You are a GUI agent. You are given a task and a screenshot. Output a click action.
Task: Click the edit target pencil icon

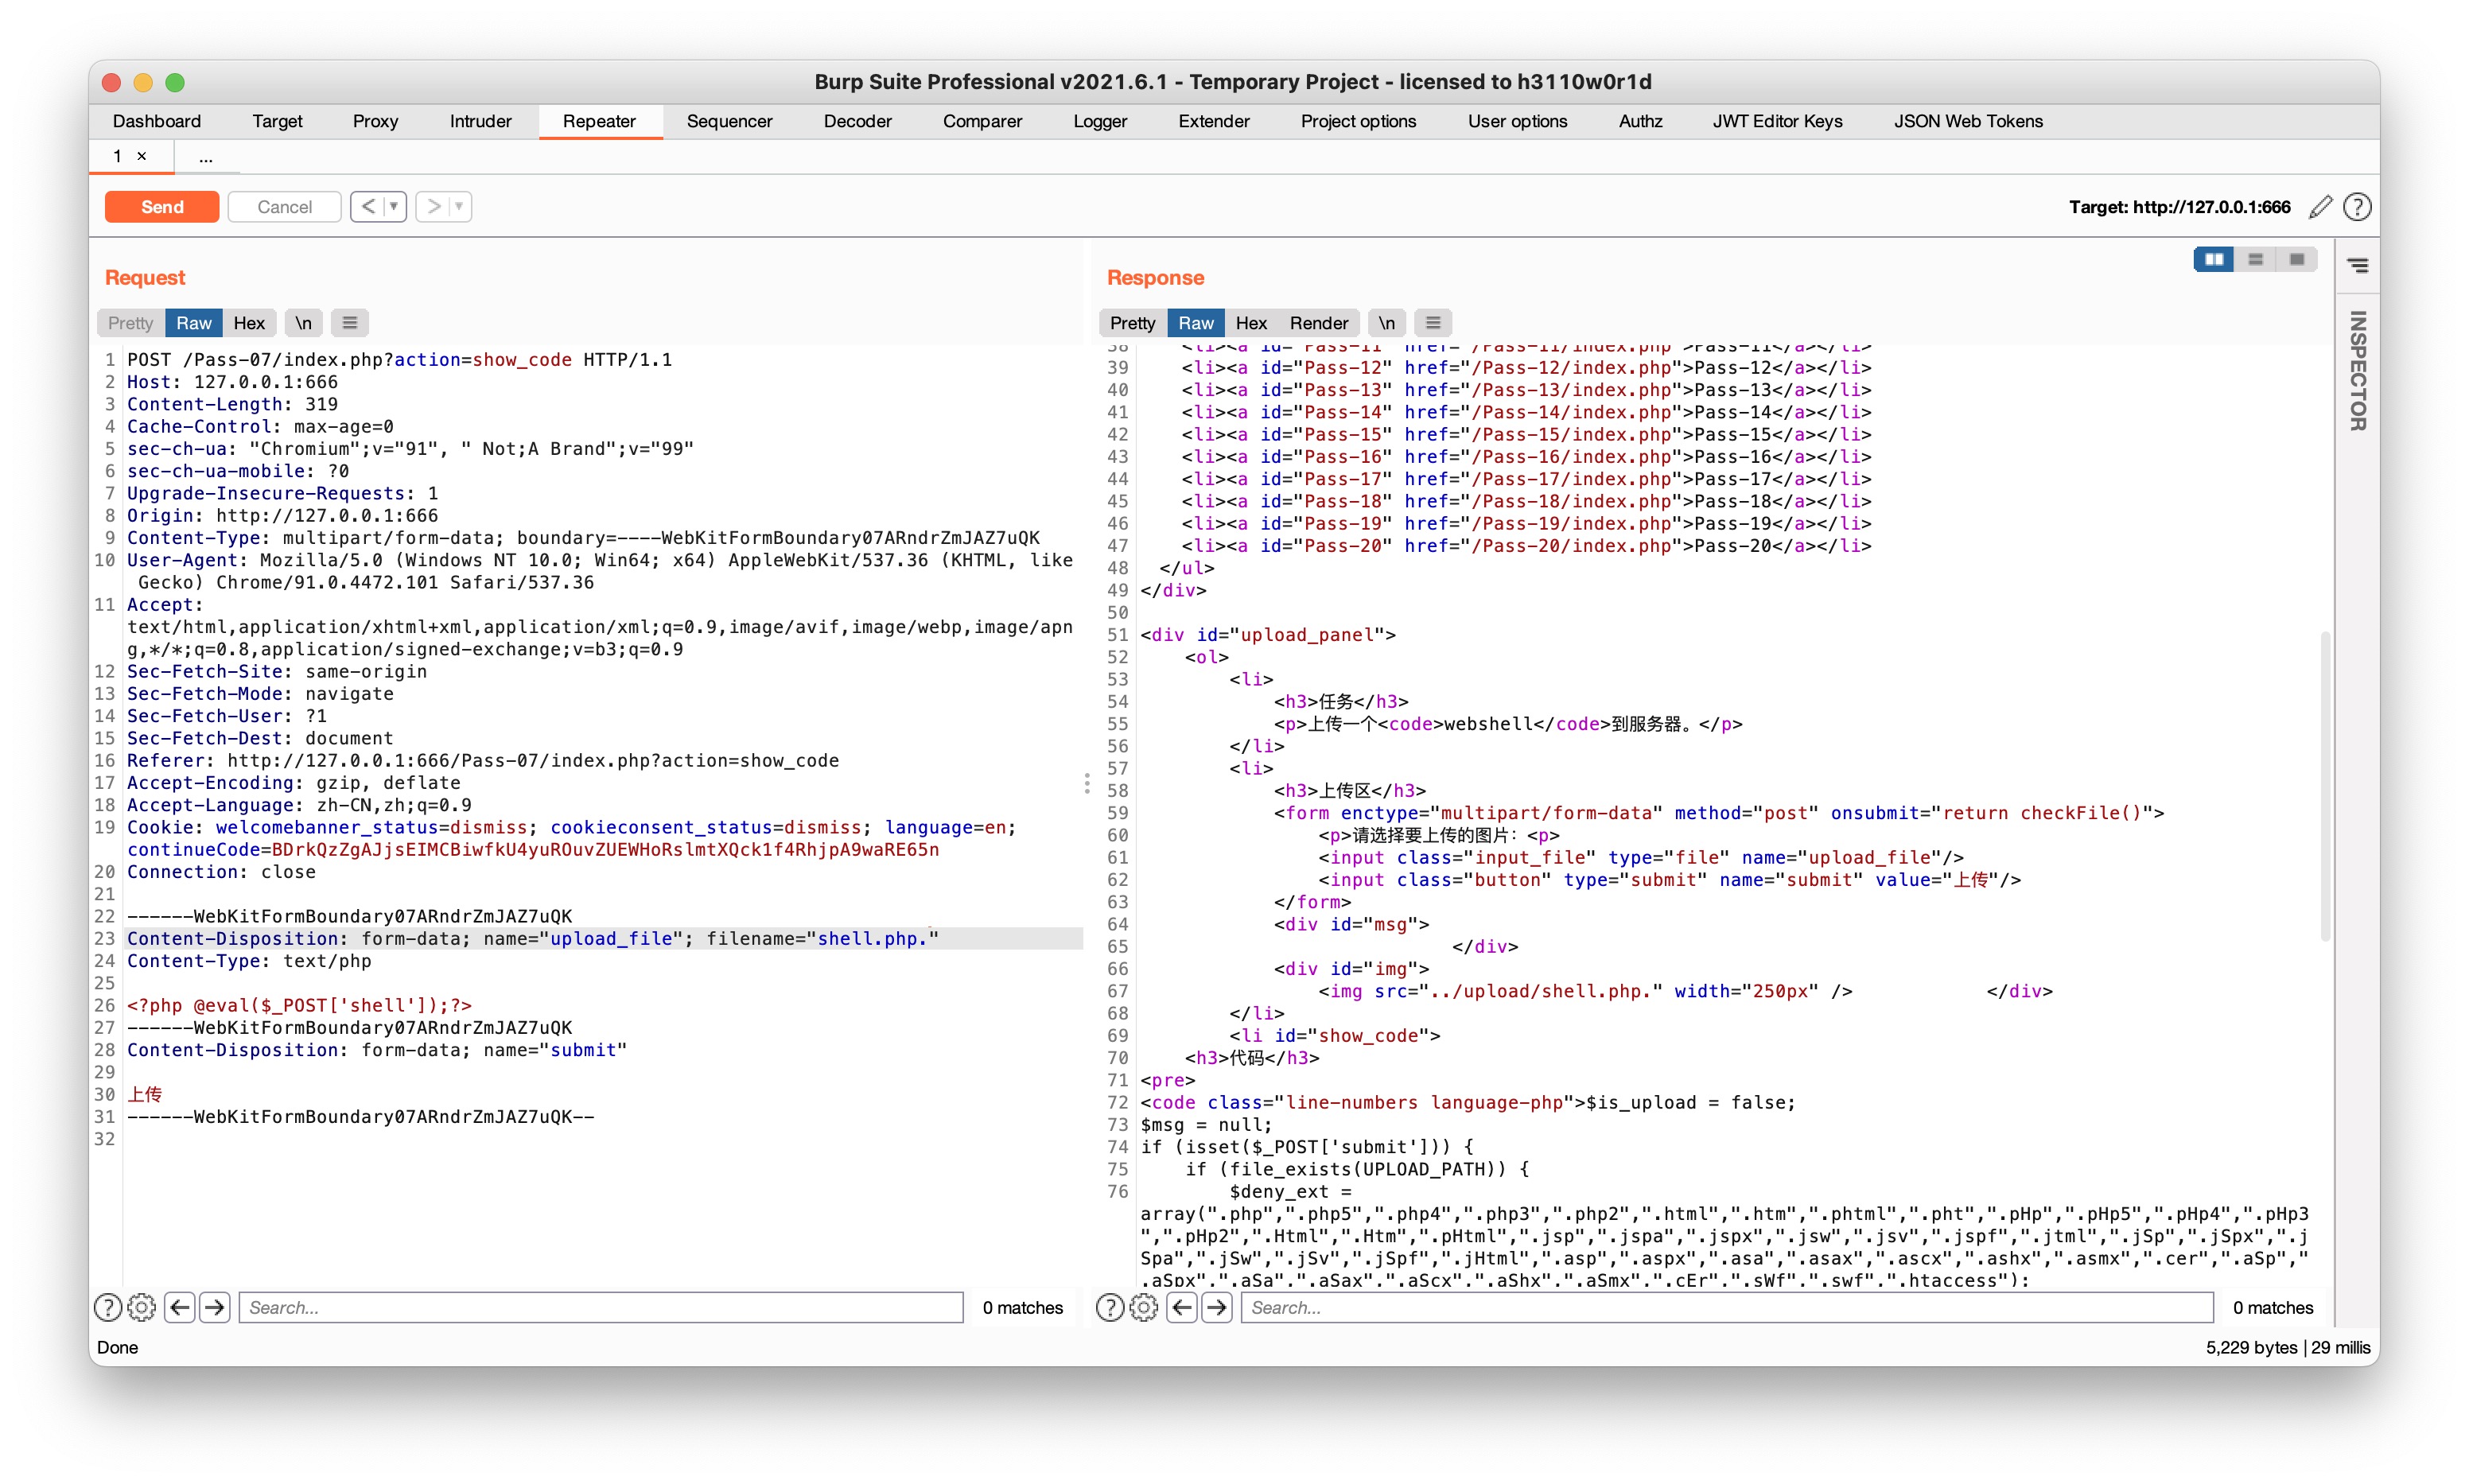pyautogui.click(x=2320, y=207)
